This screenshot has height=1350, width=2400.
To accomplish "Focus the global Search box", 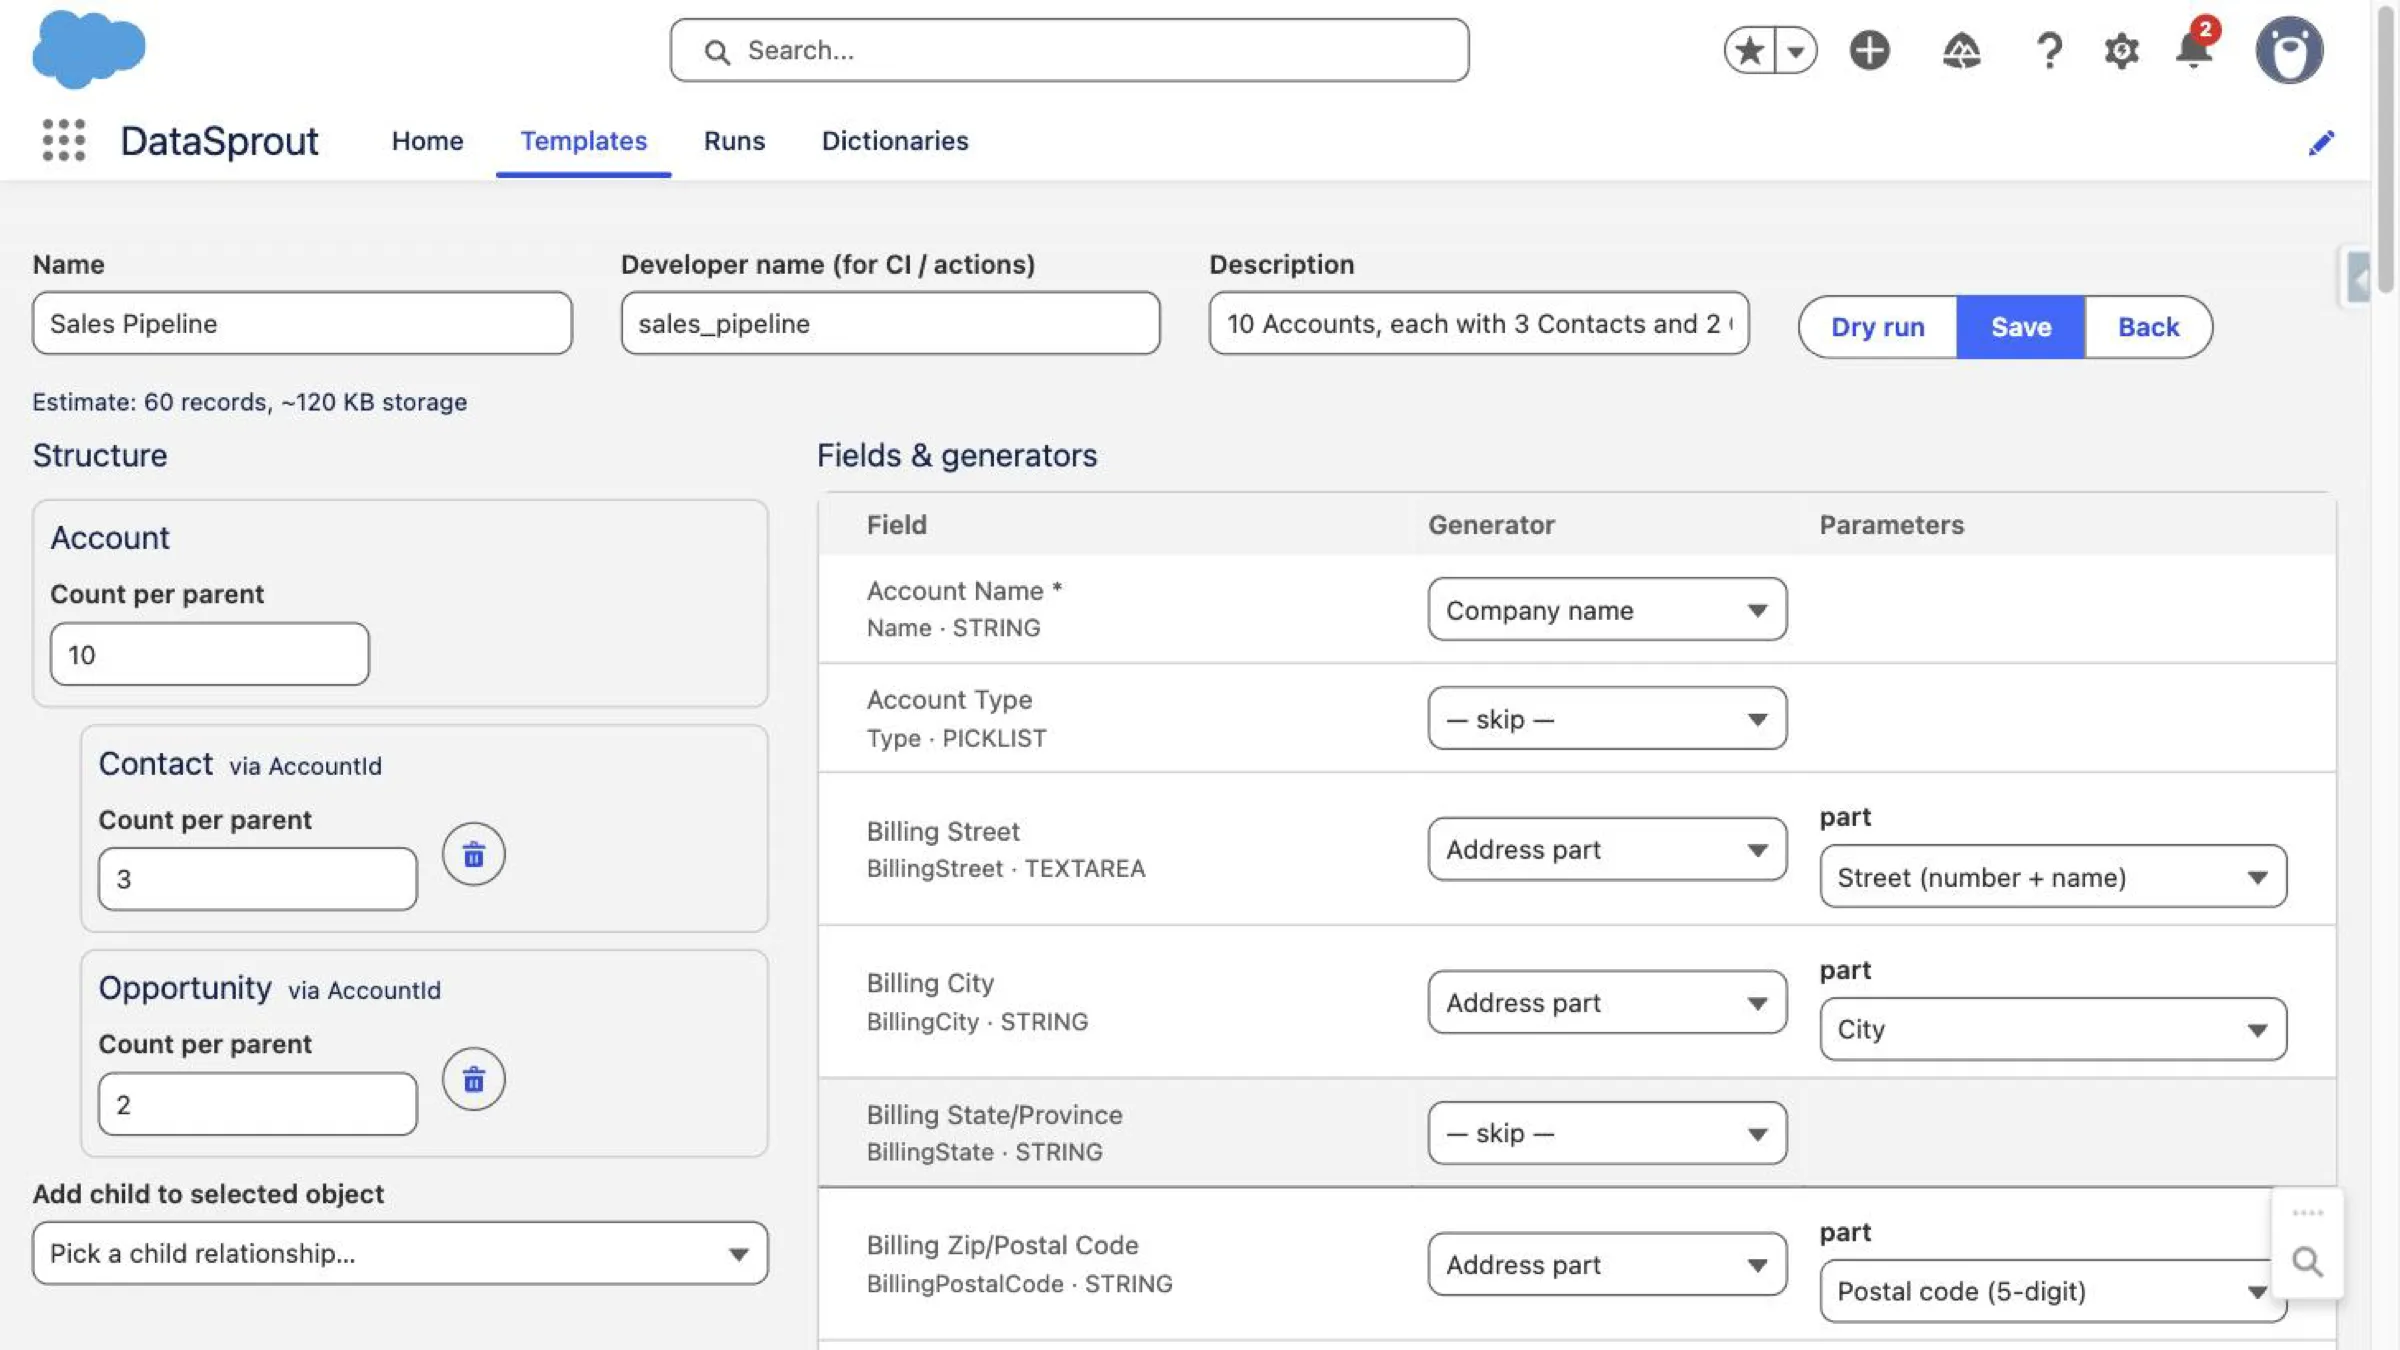I will (1069, 50).
